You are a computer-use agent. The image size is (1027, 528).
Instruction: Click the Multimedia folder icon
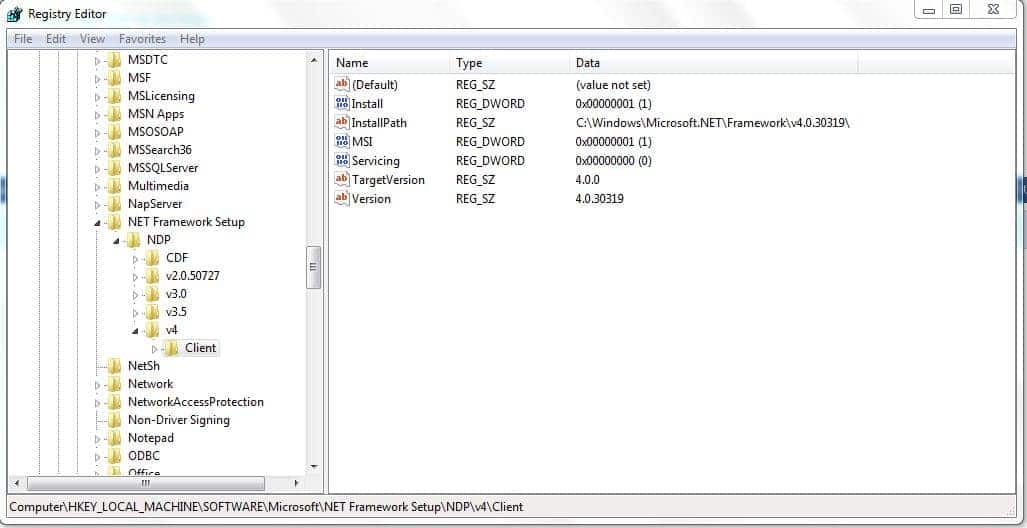pyautogui.click(x=115, y=186)
